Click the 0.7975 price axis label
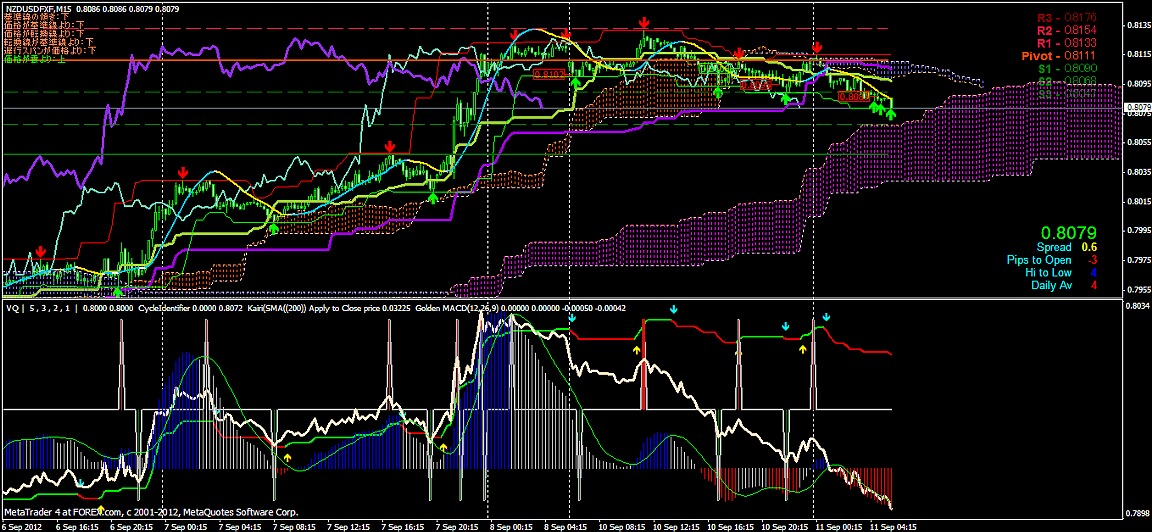This screenshot has width=1152, height=532. coord(1137,259)
